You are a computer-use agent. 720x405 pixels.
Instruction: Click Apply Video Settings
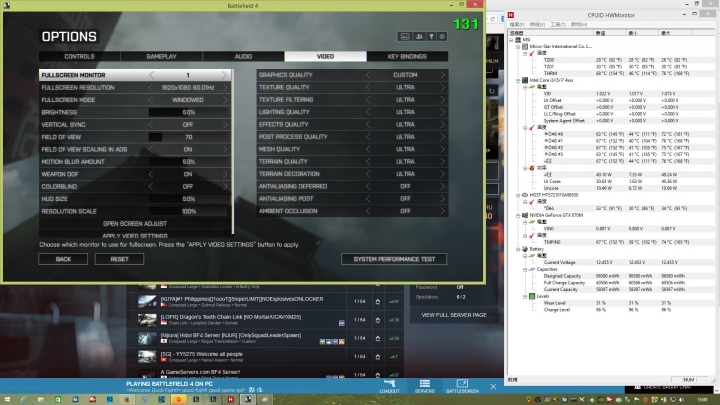[x=135, y=235]
